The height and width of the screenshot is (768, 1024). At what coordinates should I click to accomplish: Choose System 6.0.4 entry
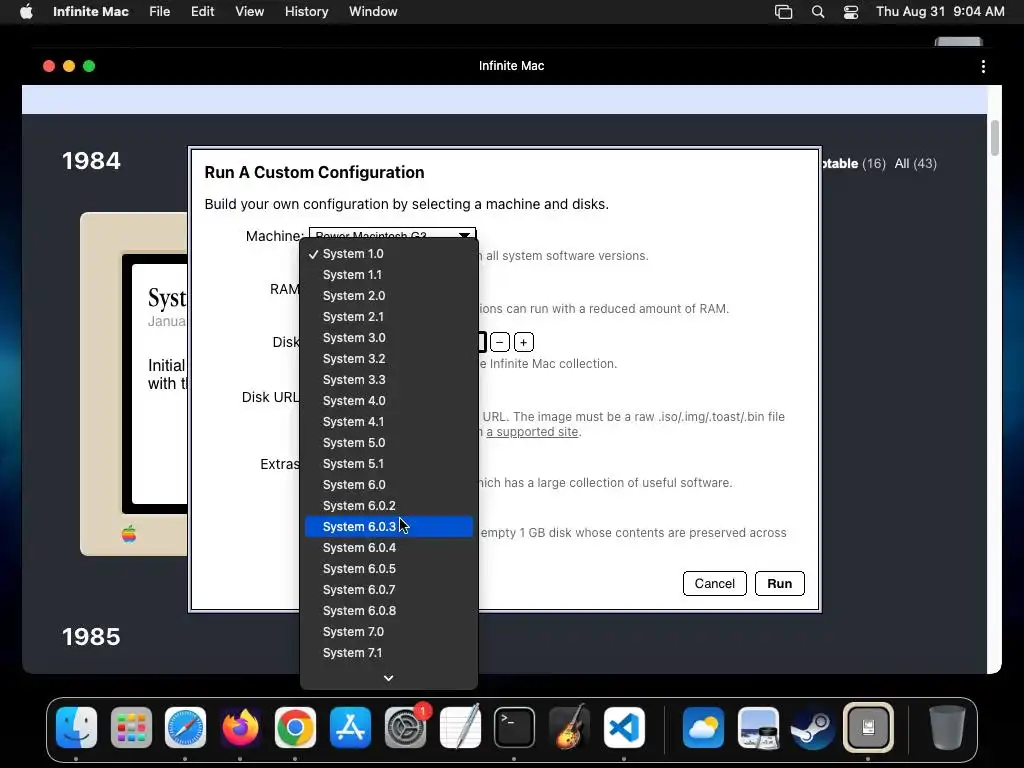tap(389, 547)
